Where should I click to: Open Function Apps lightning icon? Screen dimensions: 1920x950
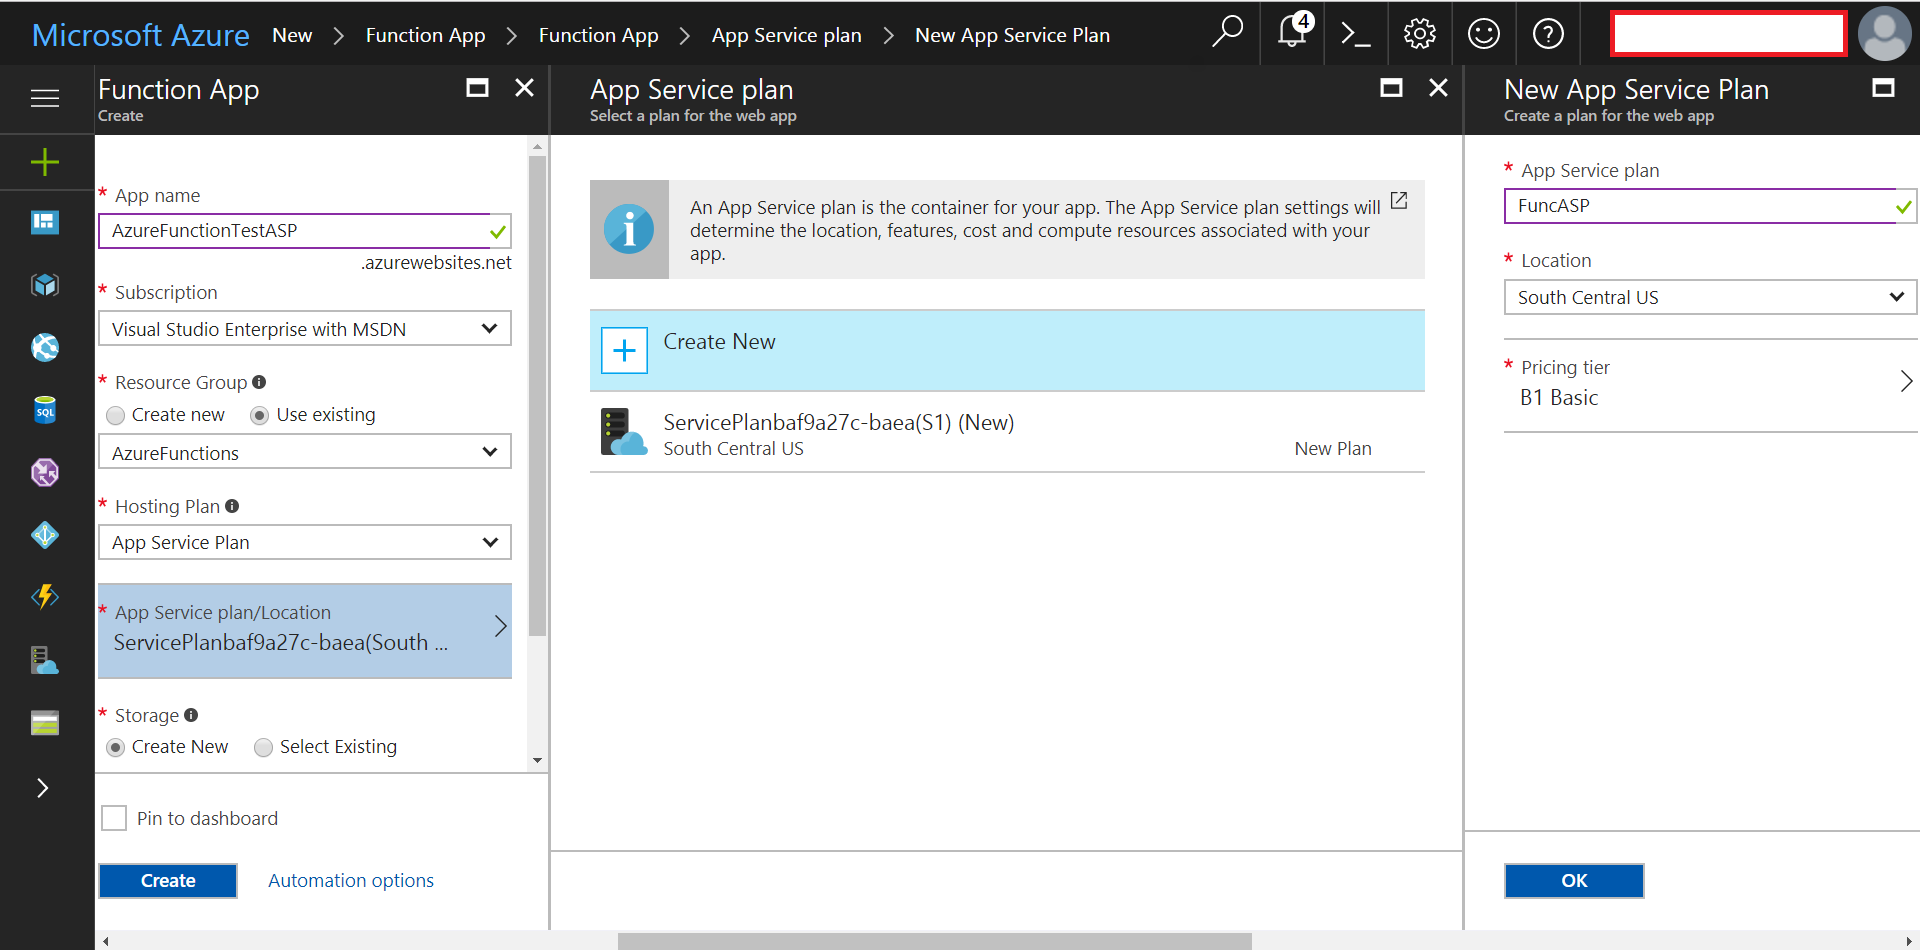pos(45,597)
